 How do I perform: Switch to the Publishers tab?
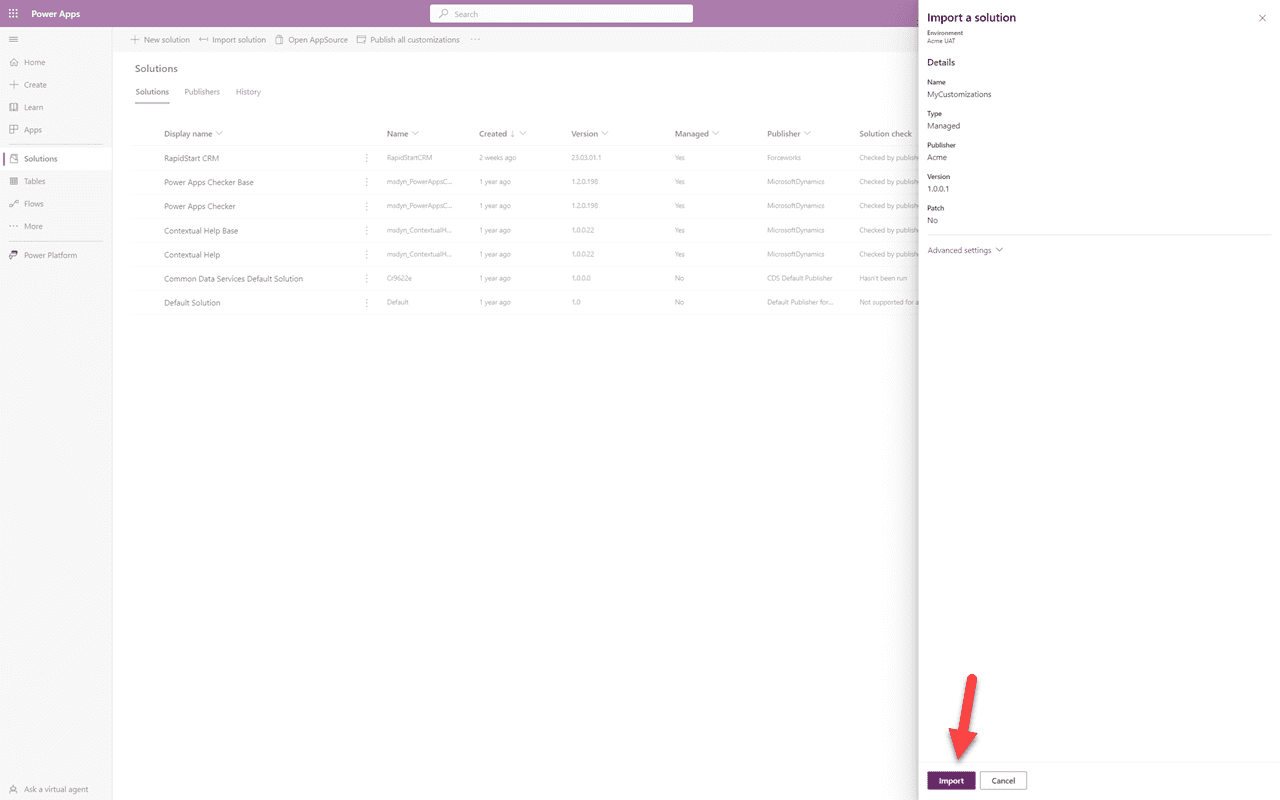tap(201, 91)
